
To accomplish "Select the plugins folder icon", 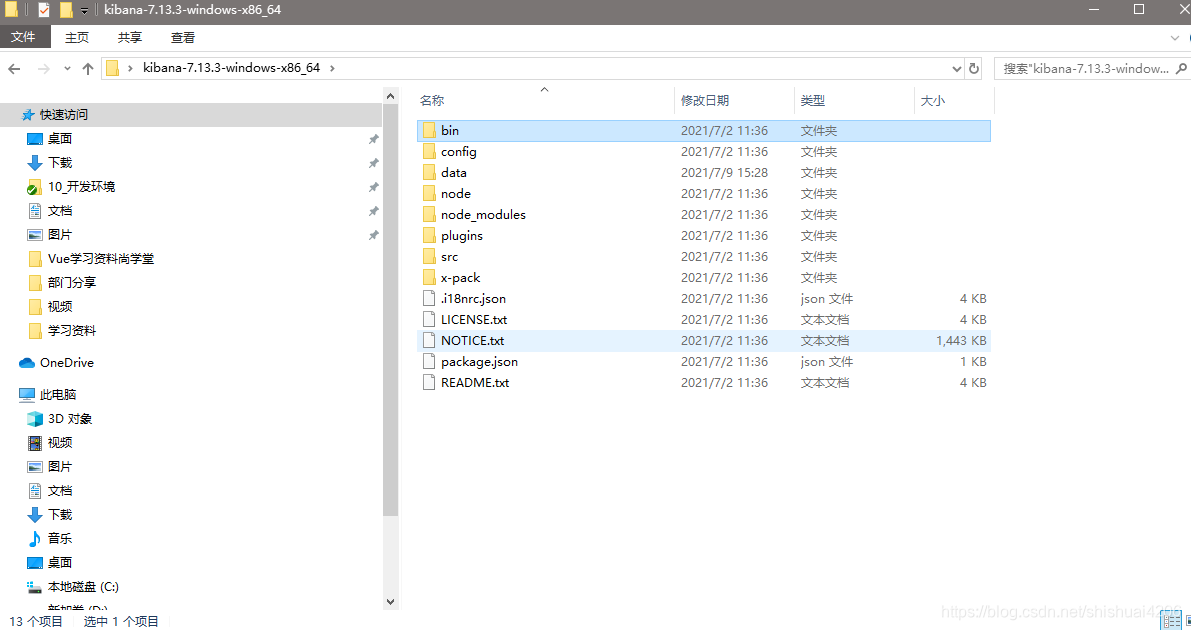I will click(x=429, y=236).
